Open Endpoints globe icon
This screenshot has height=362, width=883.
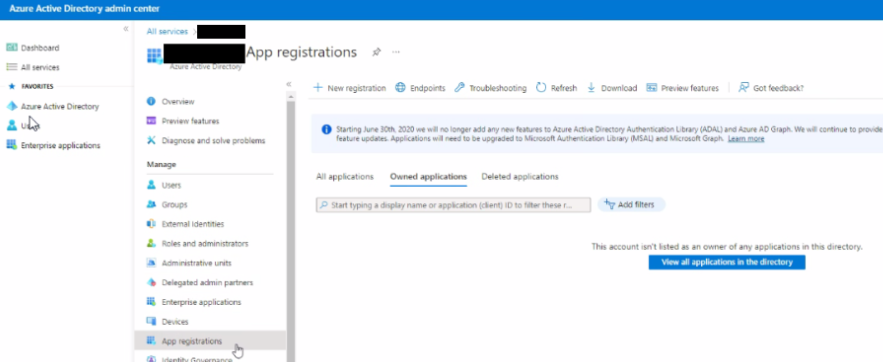[400, 88]
